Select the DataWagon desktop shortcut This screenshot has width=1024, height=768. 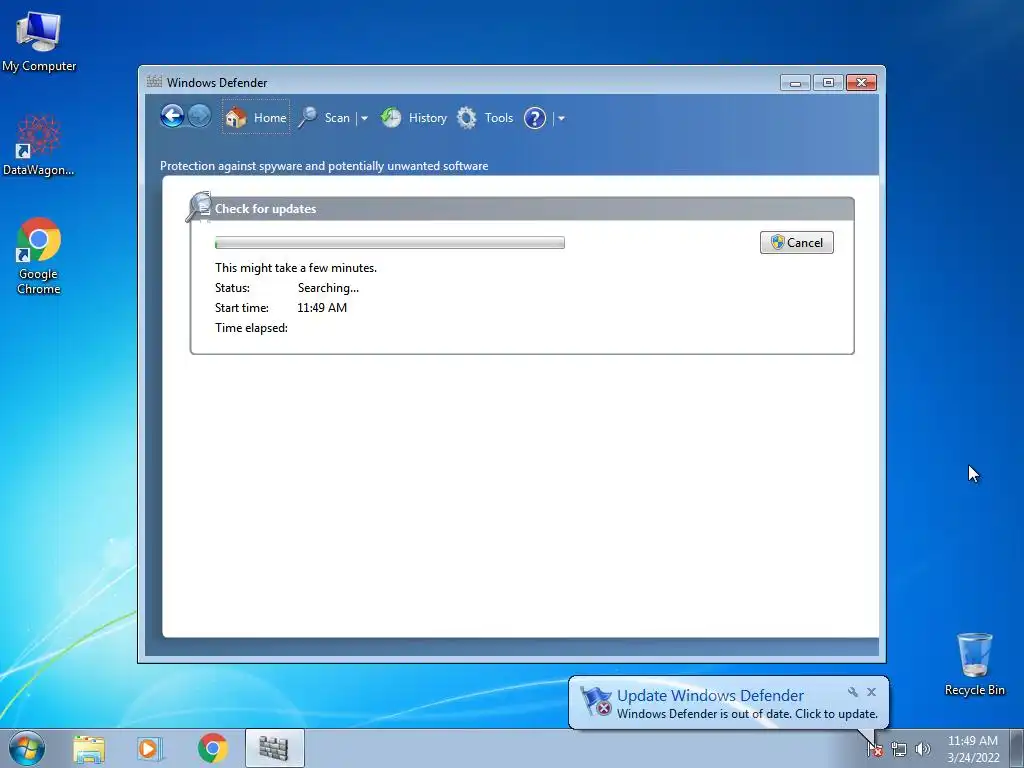(39, 145)
